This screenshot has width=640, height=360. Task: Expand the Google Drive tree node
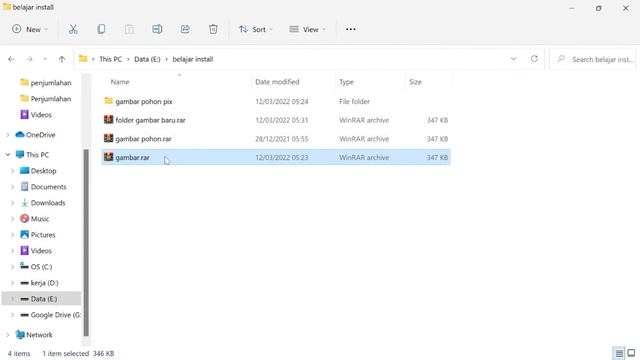(12, 315)
